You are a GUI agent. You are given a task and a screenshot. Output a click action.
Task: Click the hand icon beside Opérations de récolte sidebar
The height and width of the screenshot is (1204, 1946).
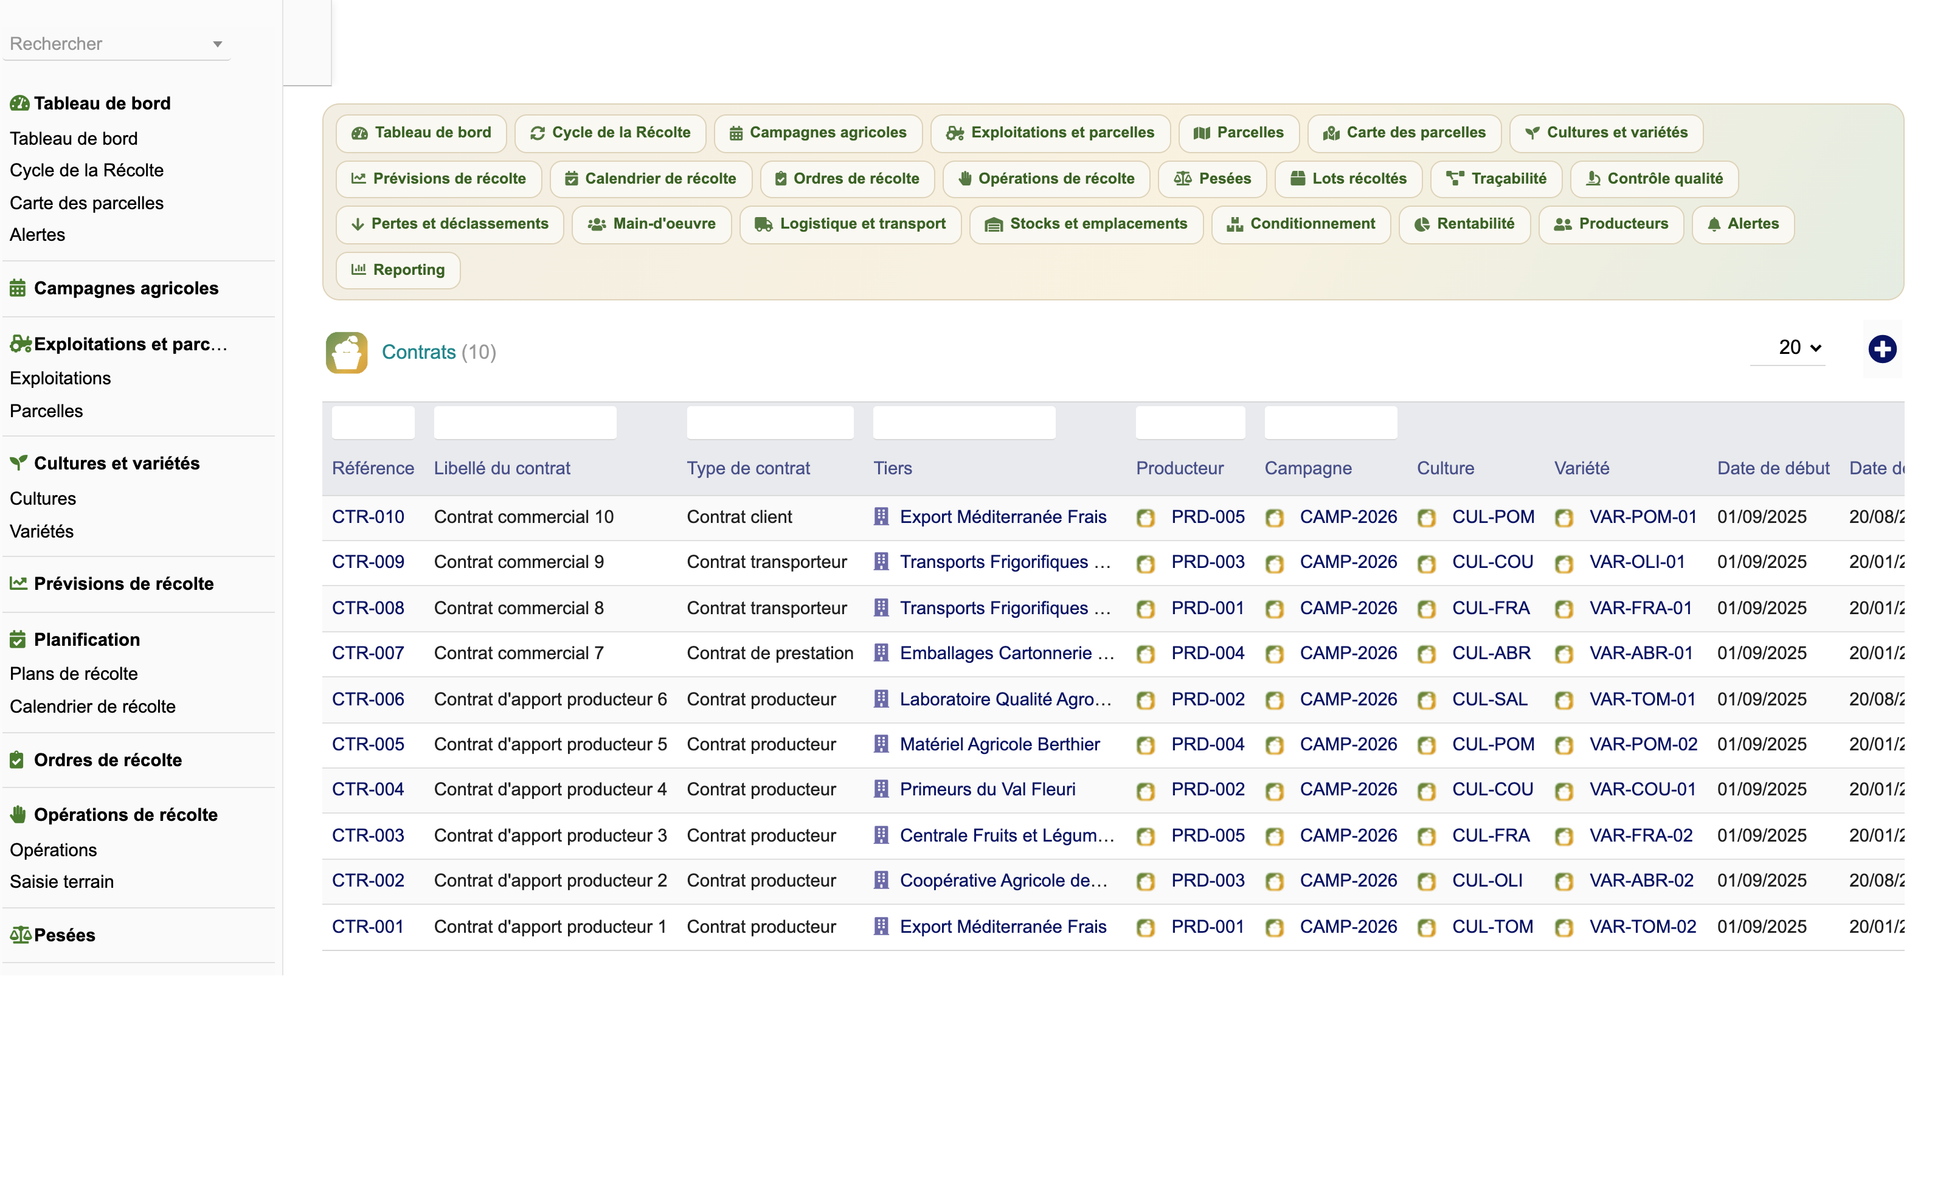pyautogui.click(x=18, y=815)
